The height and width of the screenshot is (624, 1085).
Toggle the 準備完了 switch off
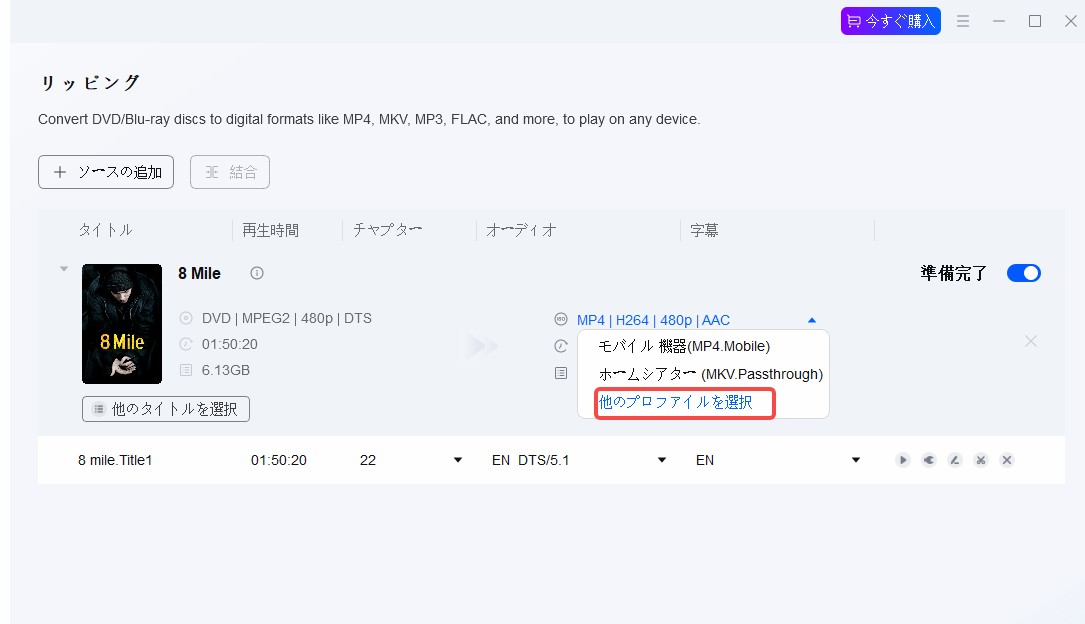click(1023, 273)
